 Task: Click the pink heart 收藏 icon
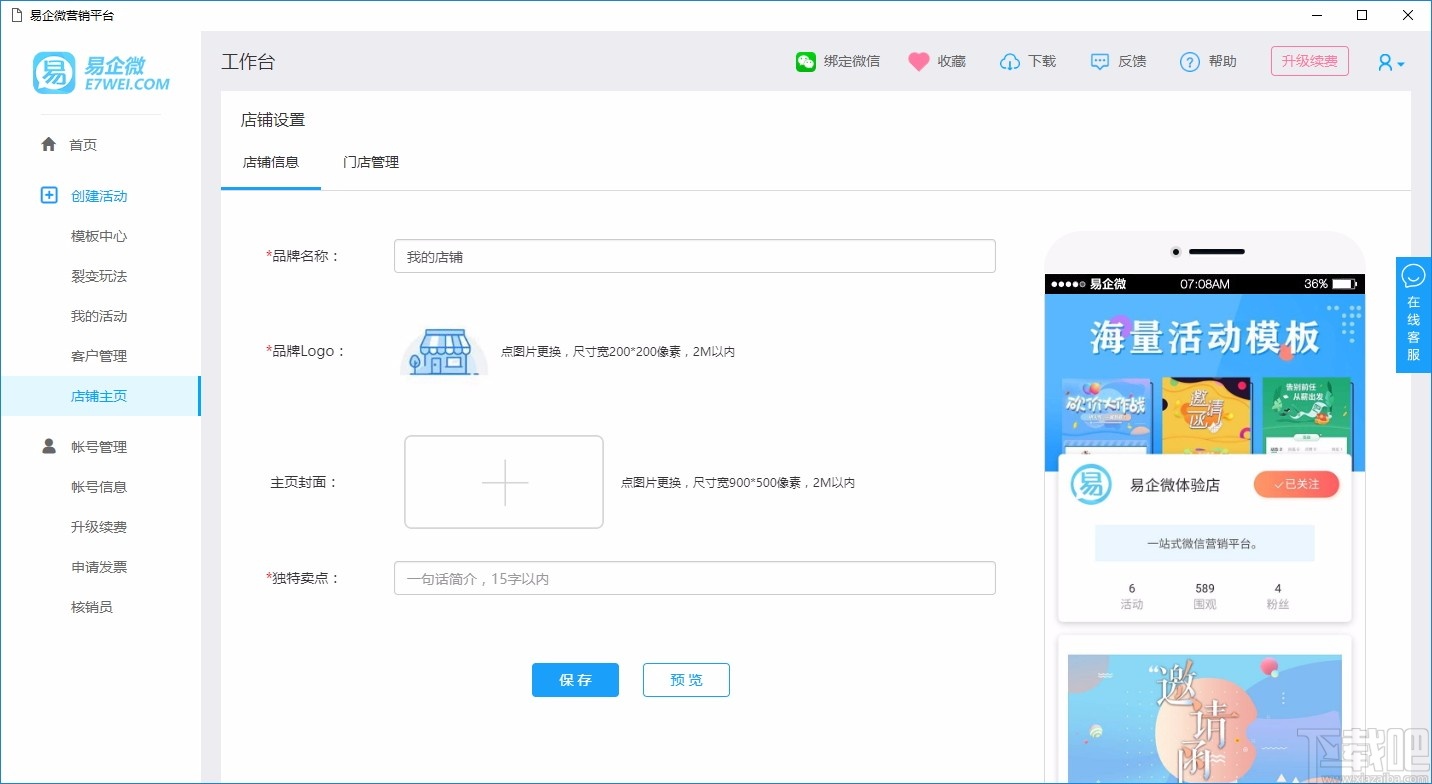pos(919,62)
